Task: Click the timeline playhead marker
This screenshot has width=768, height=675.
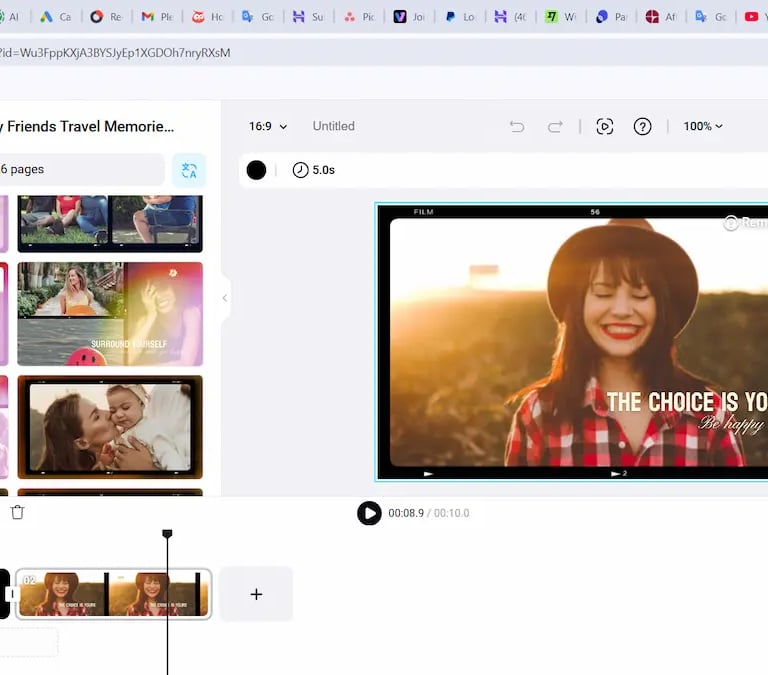Action: (x=167, y=533)
